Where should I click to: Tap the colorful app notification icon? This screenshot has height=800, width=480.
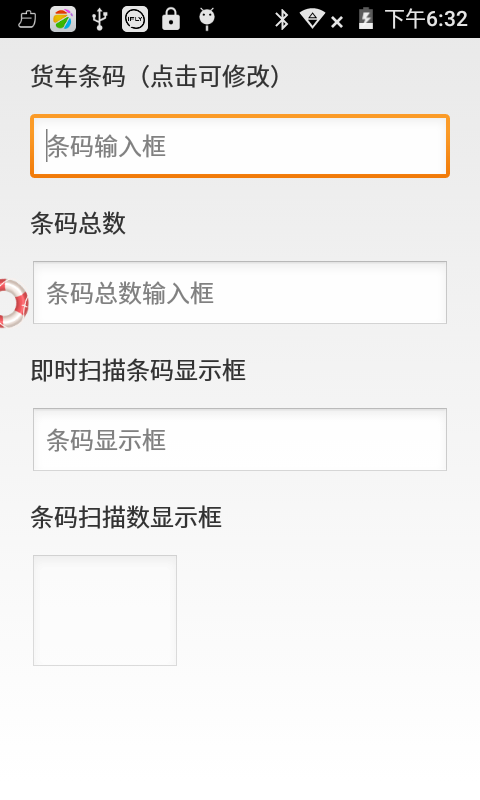[63, 19]
